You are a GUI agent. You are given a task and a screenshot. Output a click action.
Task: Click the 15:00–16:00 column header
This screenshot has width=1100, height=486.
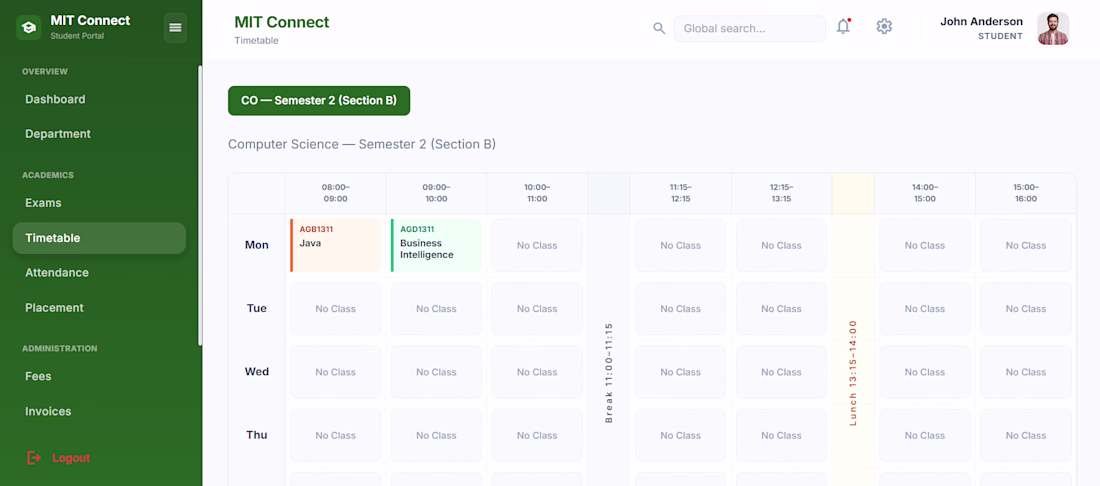point(1026,193)
